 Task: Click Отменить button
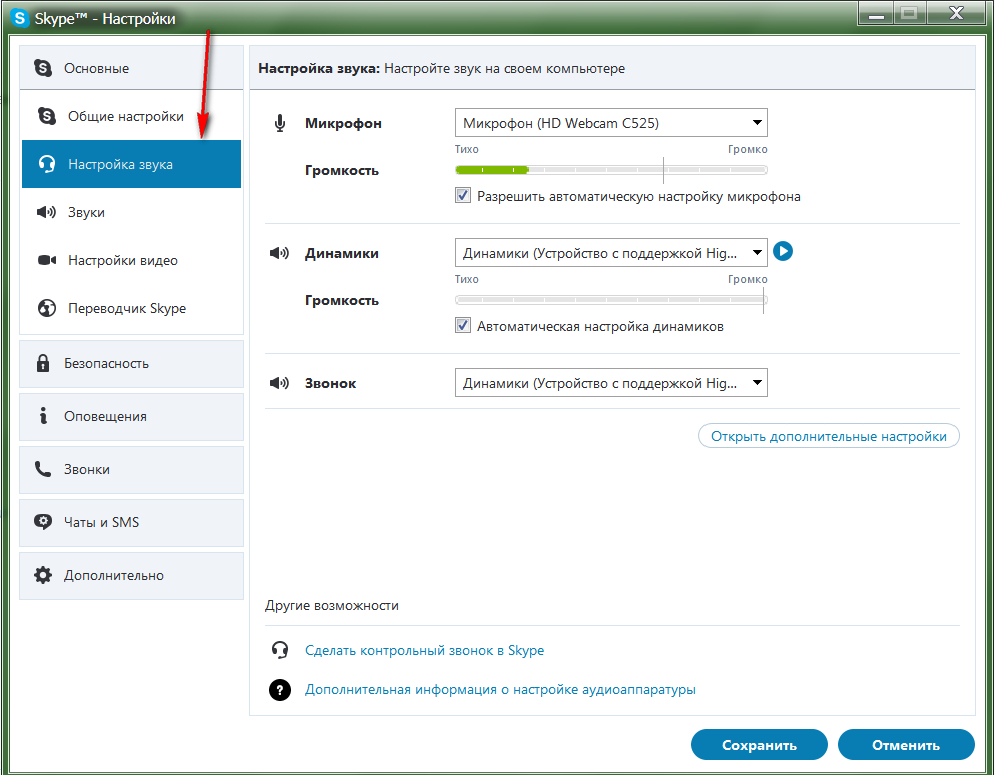click(906, 745)
